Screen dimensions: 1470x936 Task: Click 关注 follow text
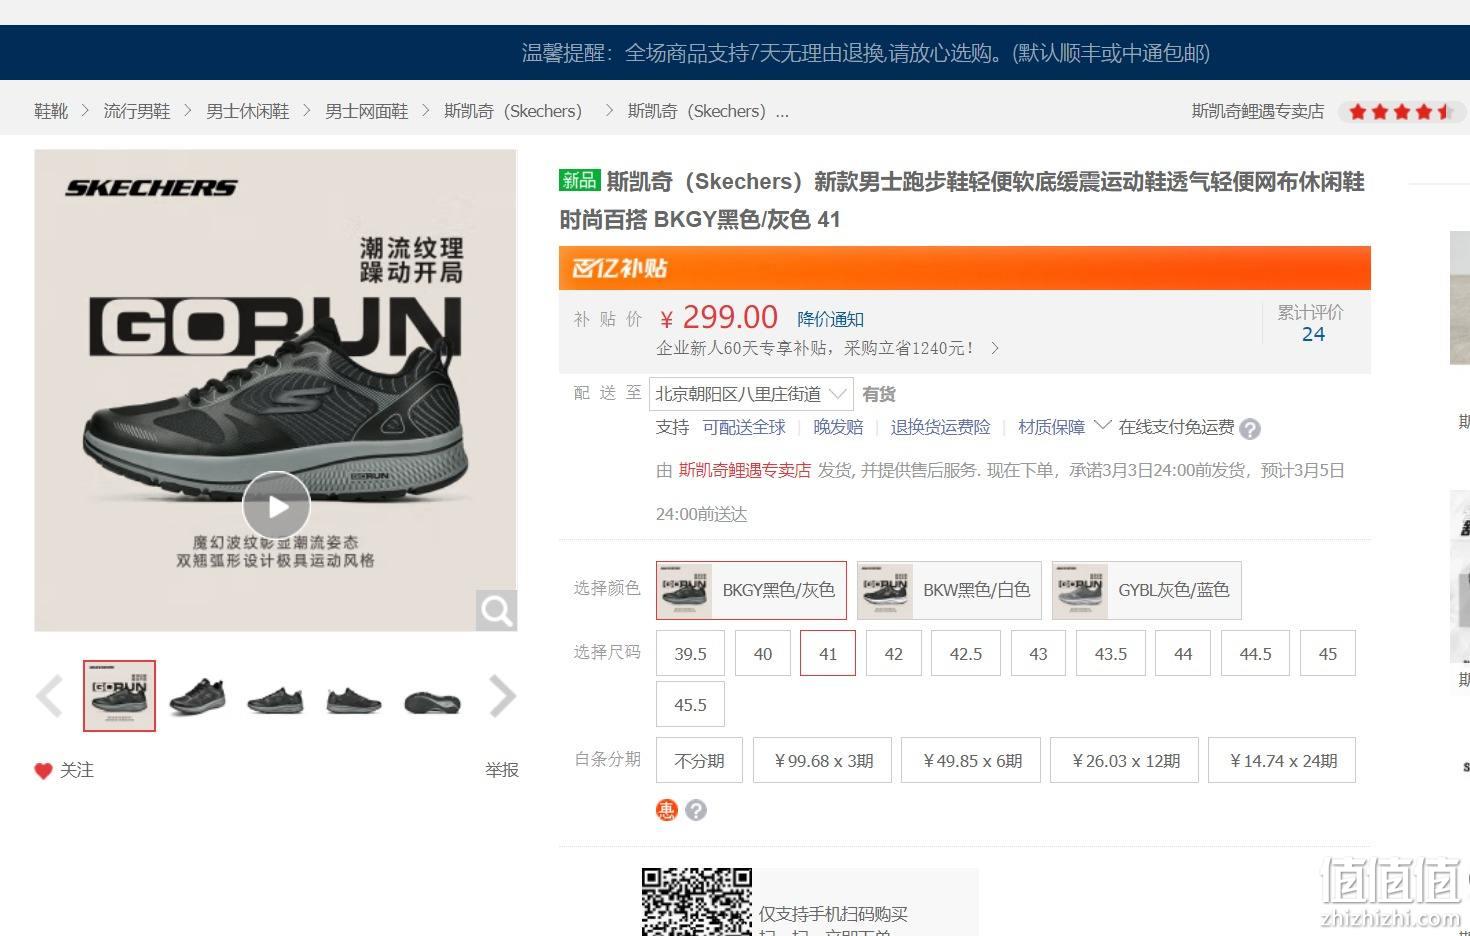click(77, 770)
